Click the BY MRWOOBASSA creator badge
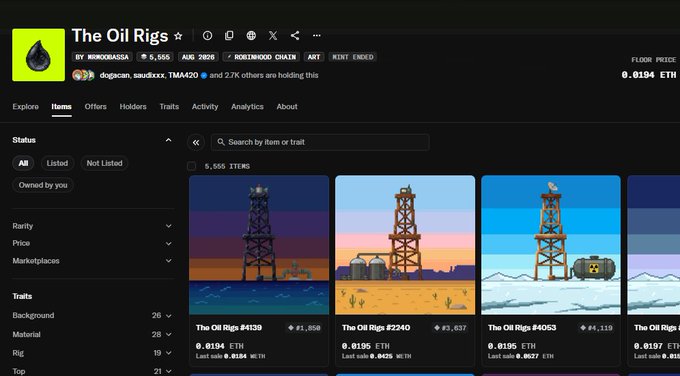The image size is (680, 376). click(x=102, y=57)
